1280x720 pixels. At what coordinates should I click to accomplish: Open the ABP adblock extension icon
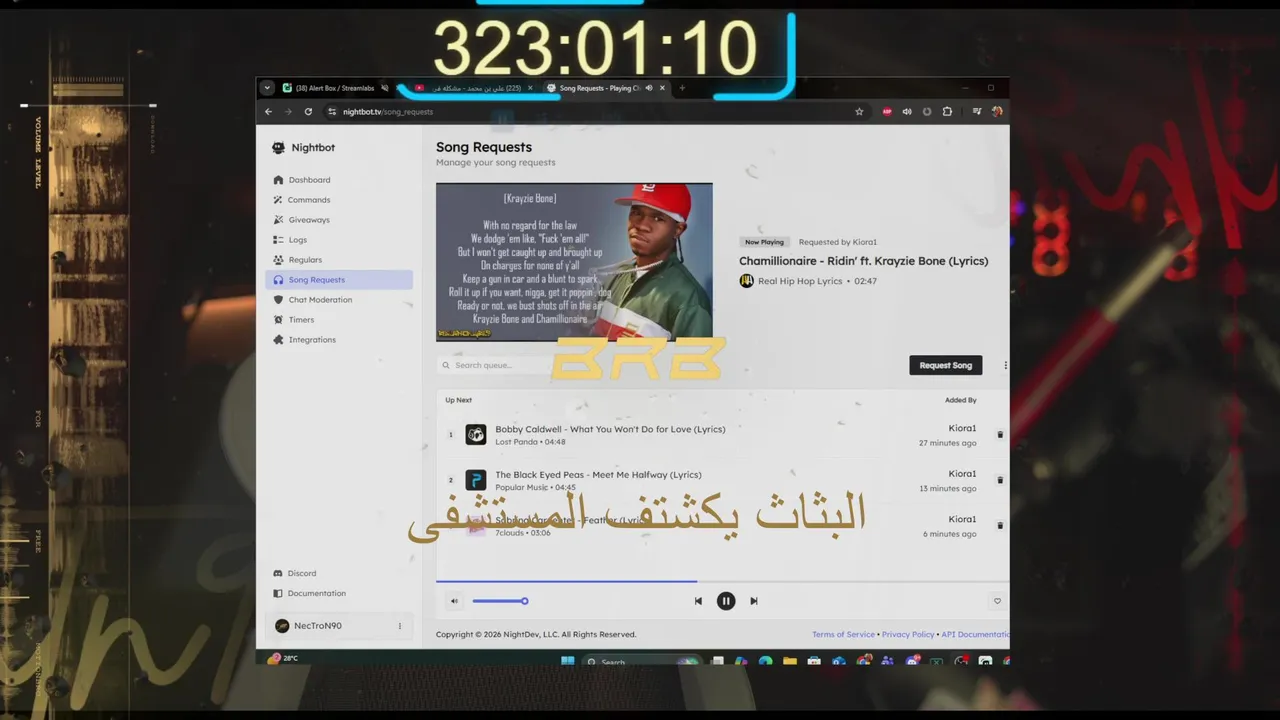tap(887, 112)
